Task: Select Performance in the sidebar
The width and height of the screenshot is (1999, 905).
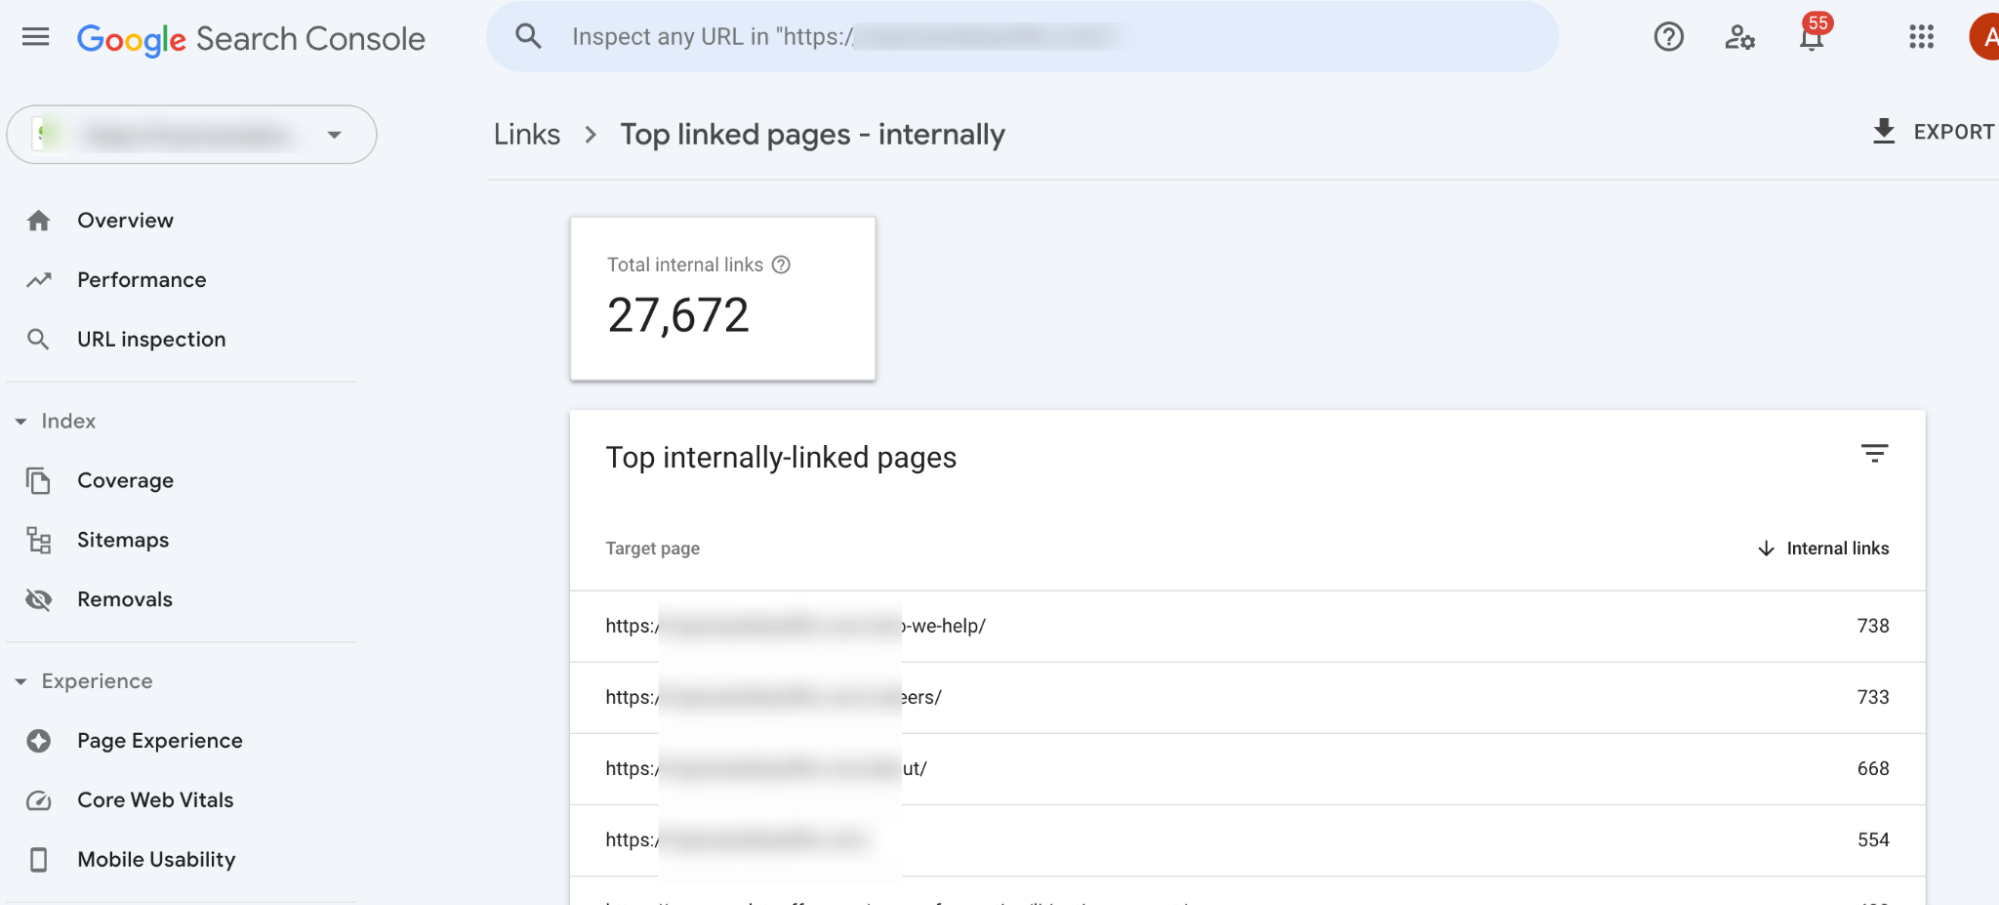Action: tap(141, 279)
